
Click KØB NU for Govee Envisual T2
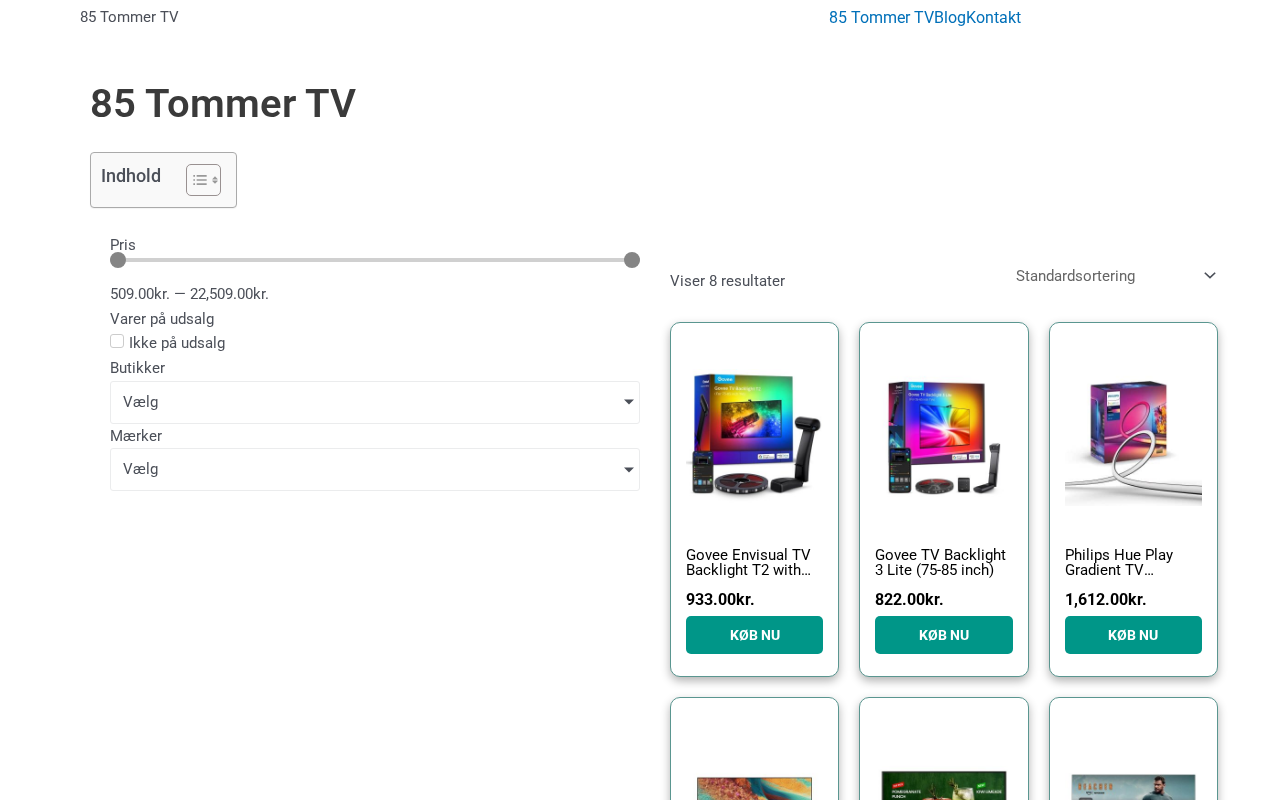point(754,635)
